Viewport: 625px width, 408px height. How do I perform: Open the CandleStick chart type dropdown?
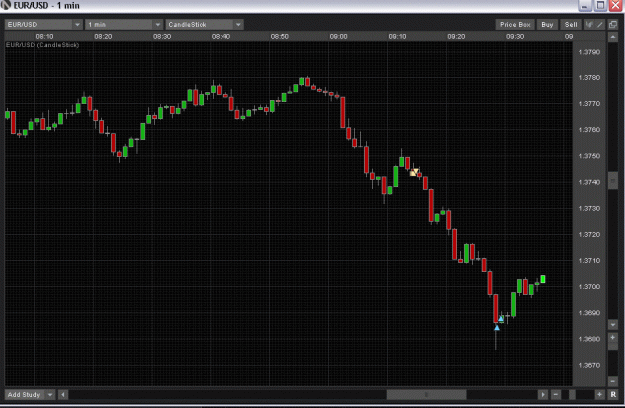pos(204,25)
